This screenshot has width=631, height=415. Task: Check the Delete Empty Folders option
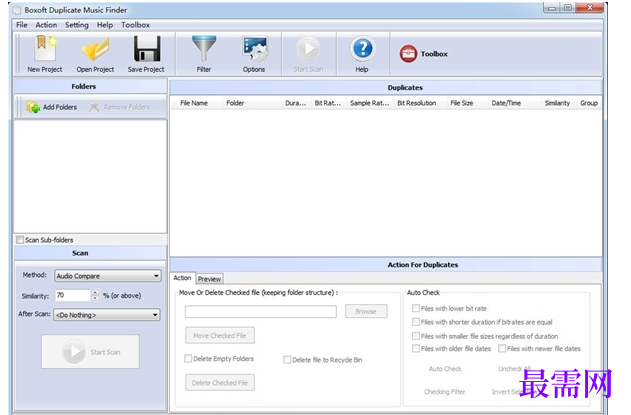tap(188, 358)
